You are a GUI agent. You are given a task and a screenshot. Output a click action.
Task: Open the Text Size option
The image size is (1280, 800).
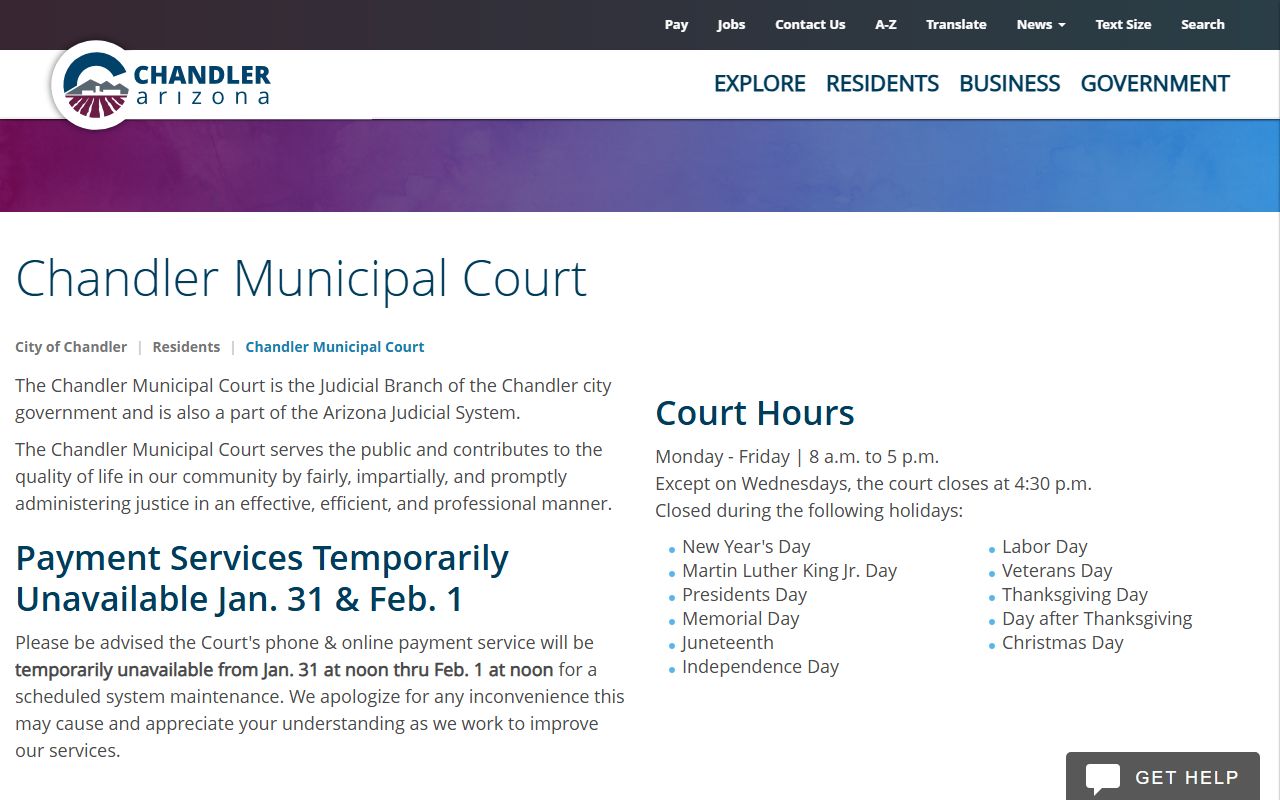click(x=1123, y=24)
